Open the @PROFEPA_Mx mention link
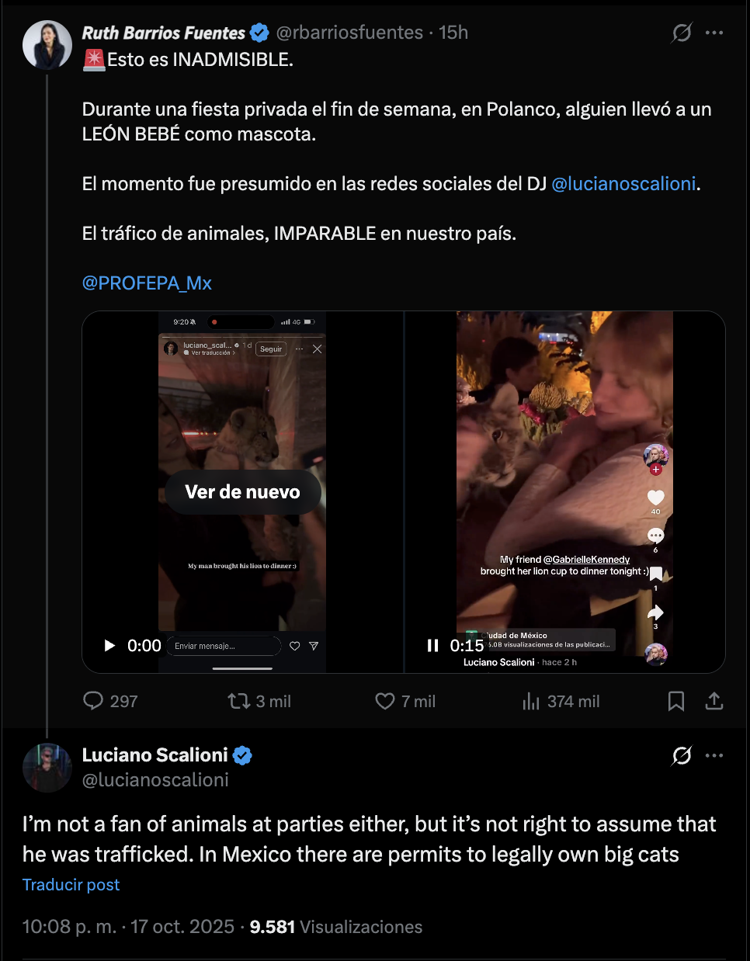The height and width of the screenshot is (961, 750). (x=147, y=283)
